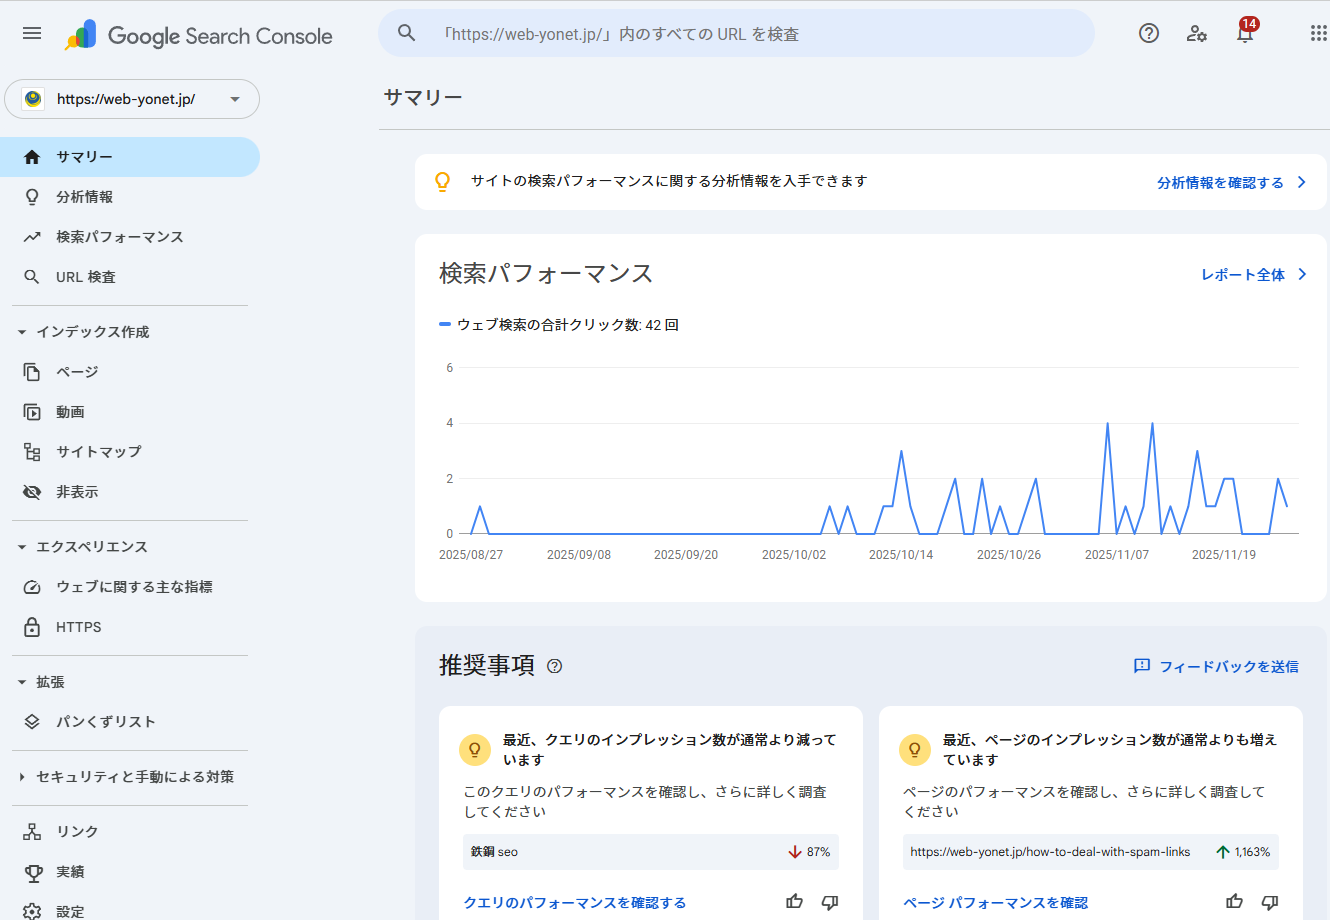Select サイトマップ in the sidebar
The height and width of the screenshot is (920, 1330).
tap(98, 452)
